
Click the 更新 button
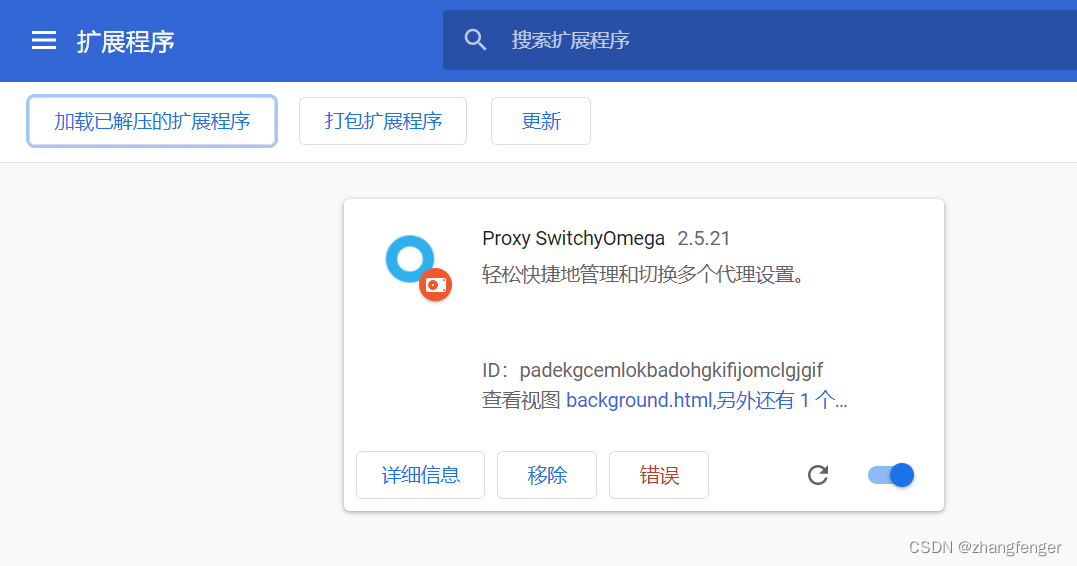click(541, 121)
